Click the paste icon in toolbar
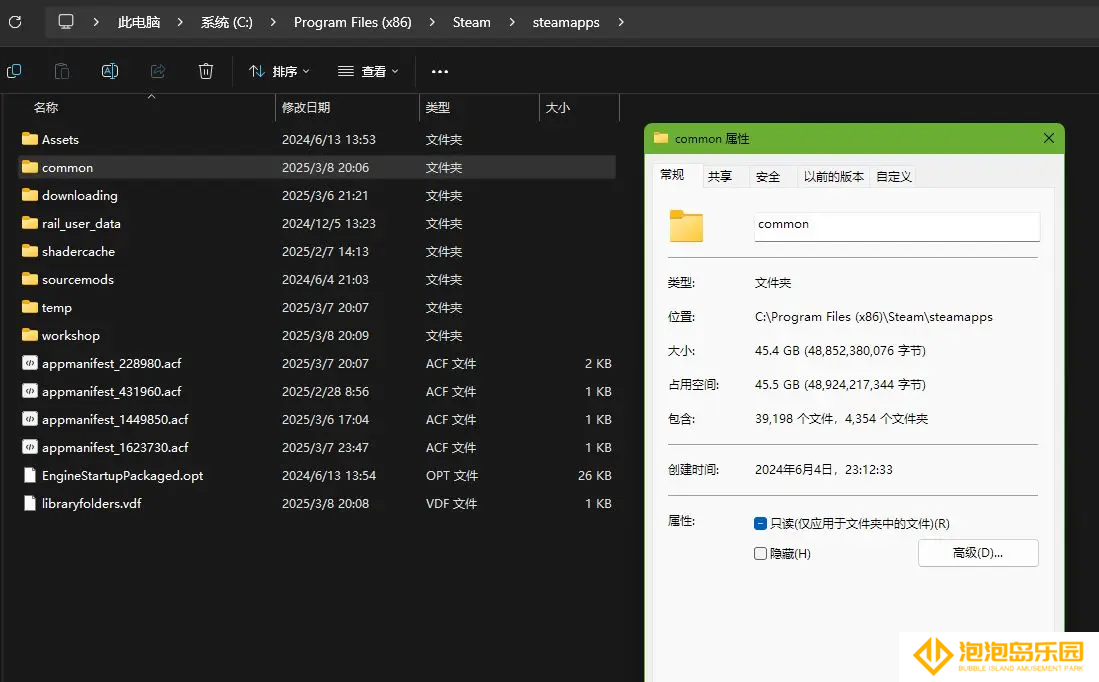The width and height of the screenshot is (1099, 682). [x=62, y=71]
